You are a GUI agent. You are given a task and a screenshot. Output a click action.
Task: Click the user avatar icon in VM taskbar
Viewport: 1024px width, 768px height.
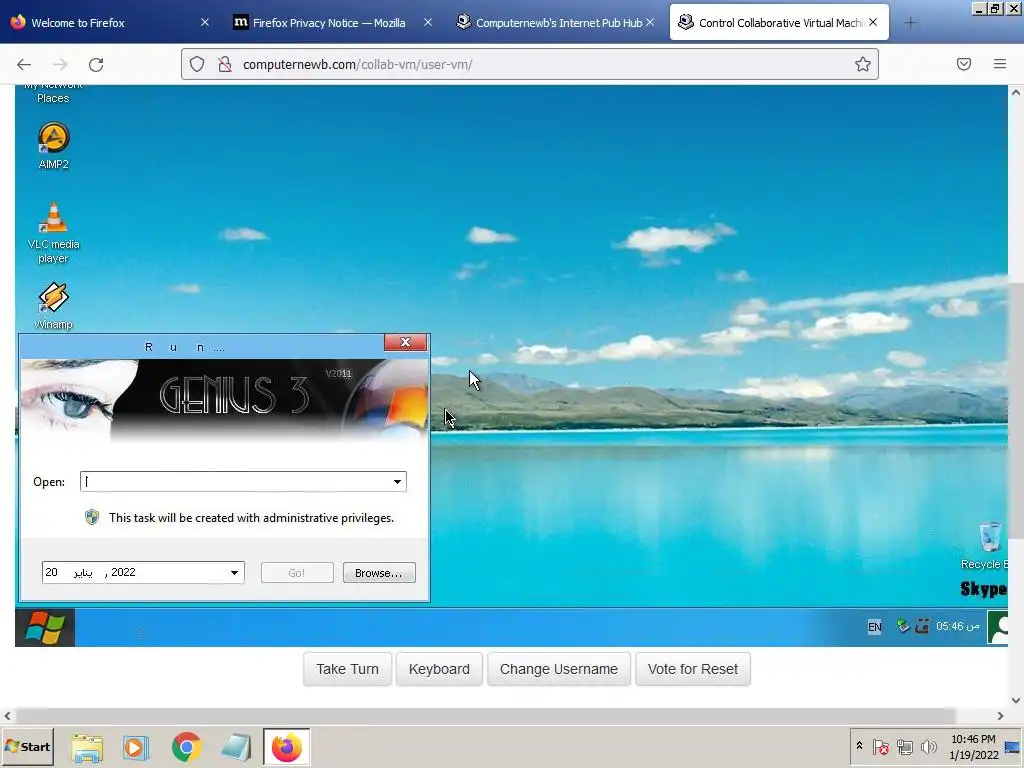[x=997, y=627]
